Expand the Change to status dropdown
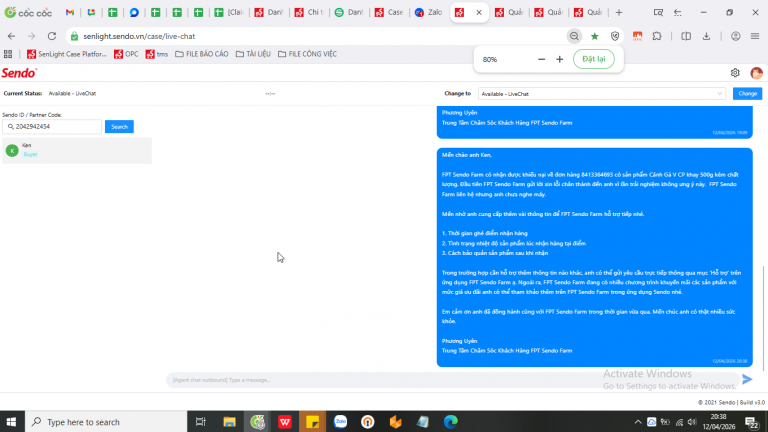Screen dimensions: 768x432 601,94
